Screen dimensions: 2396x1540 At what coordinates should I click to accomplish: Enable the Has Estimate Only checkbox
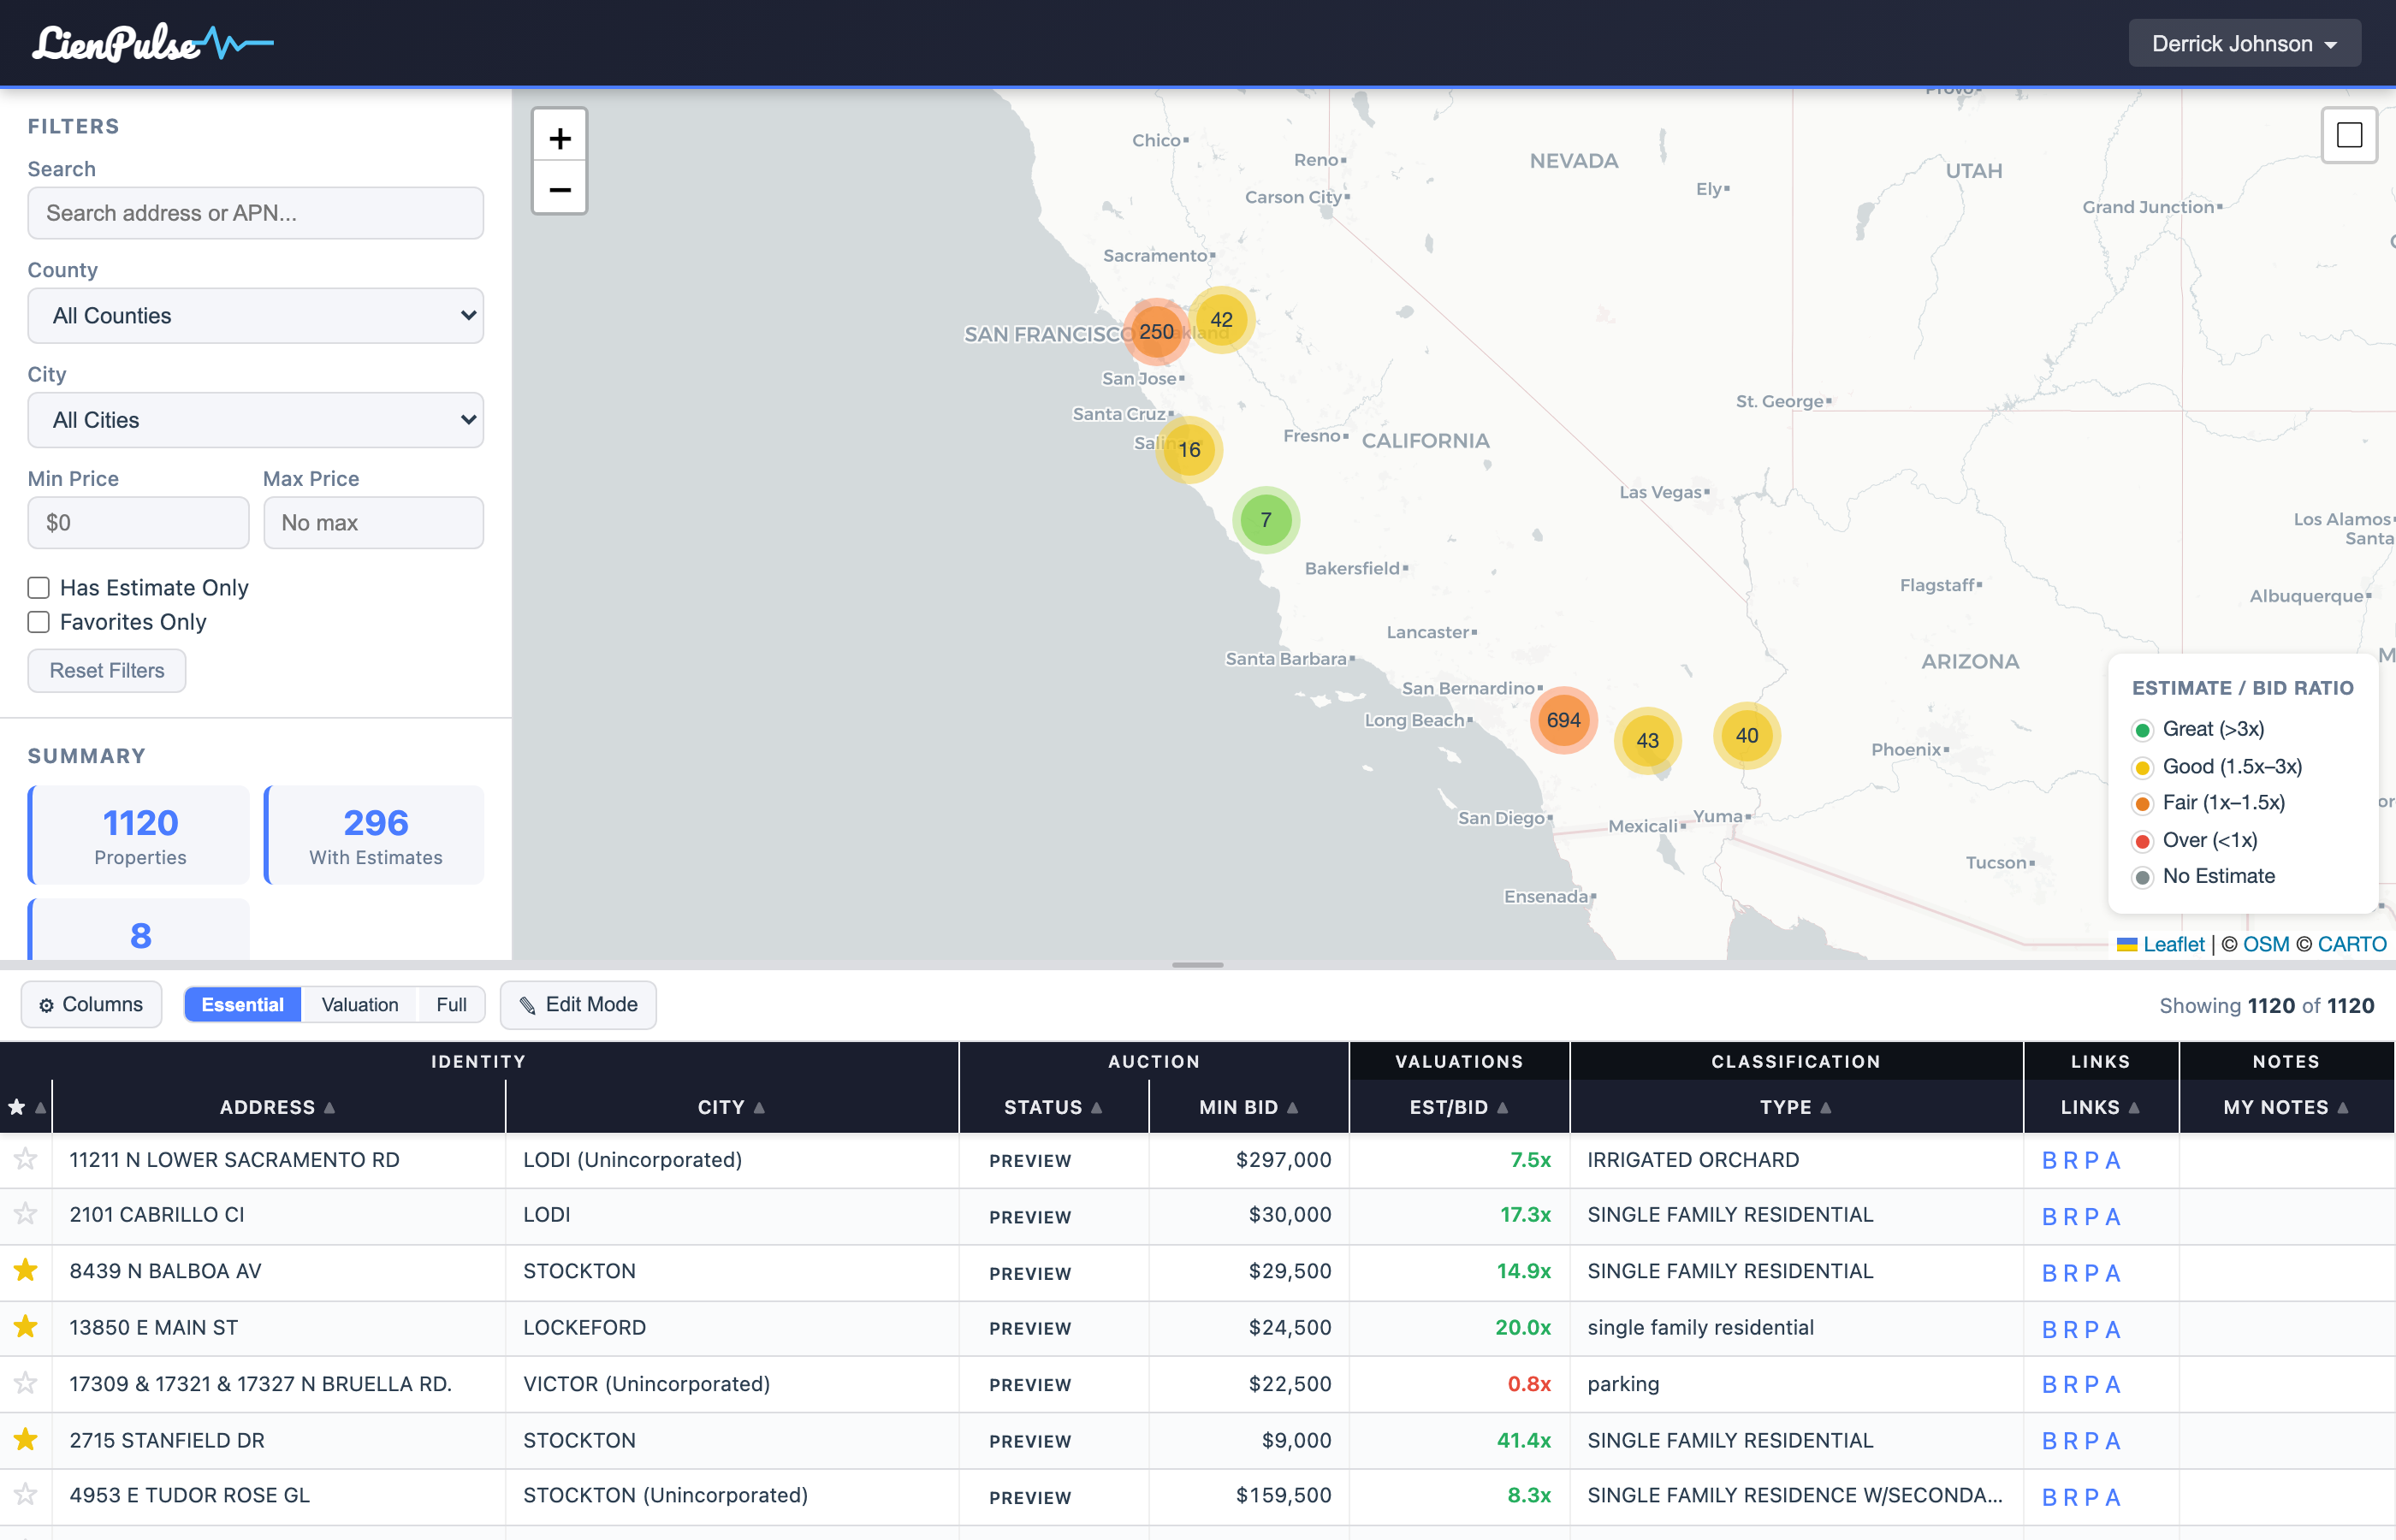(38, 588)
